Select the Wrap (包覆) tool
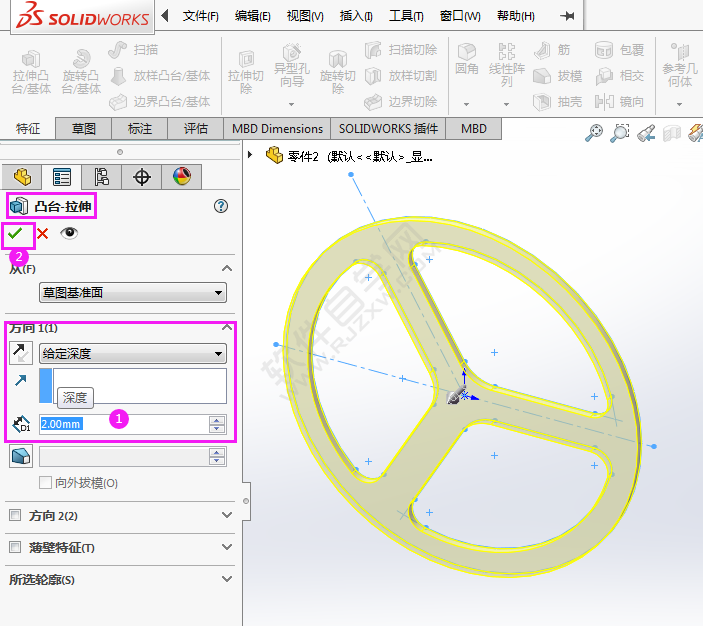The height and width of the screenshot is (626, 703). (620, 50)
